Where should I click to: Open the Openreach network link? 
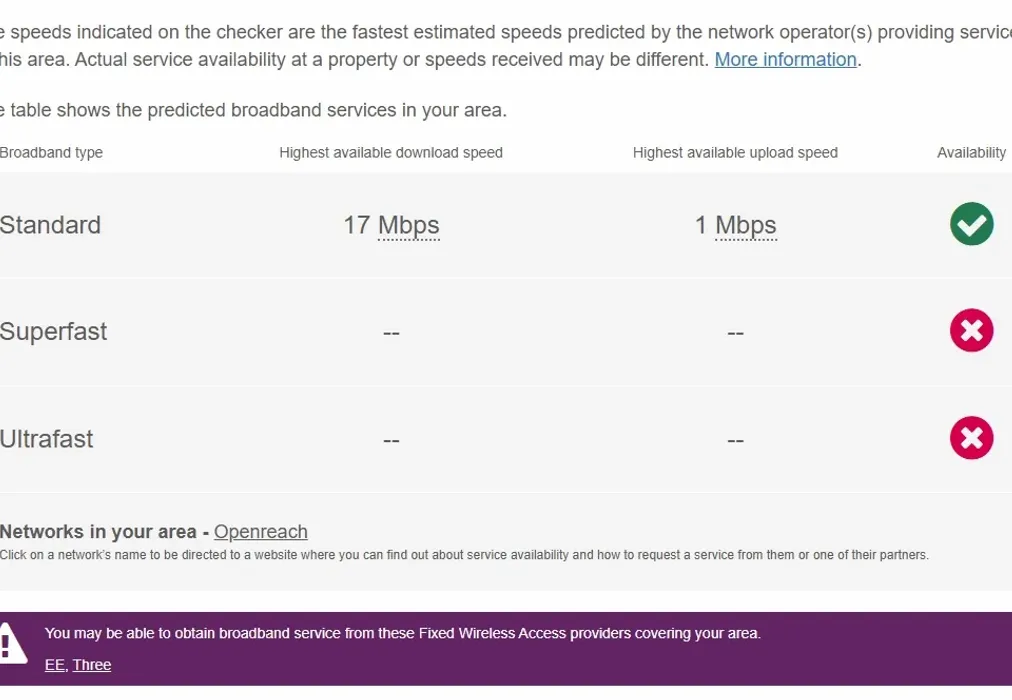pyautogui.click(x=261, y=532)
